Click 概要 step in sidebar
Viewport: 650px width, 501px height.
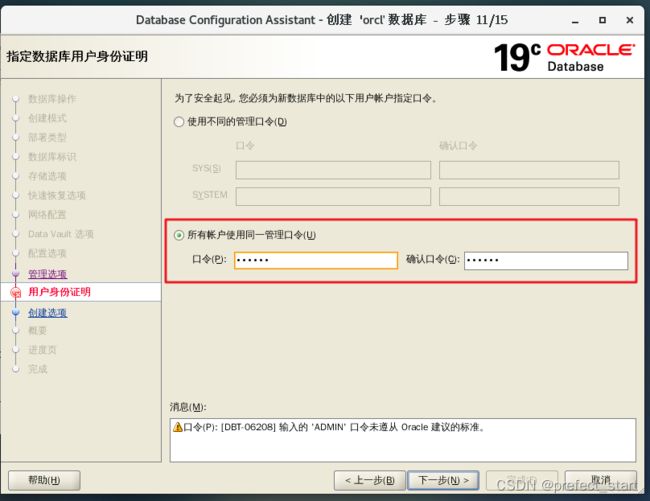[x=38, y=331]
